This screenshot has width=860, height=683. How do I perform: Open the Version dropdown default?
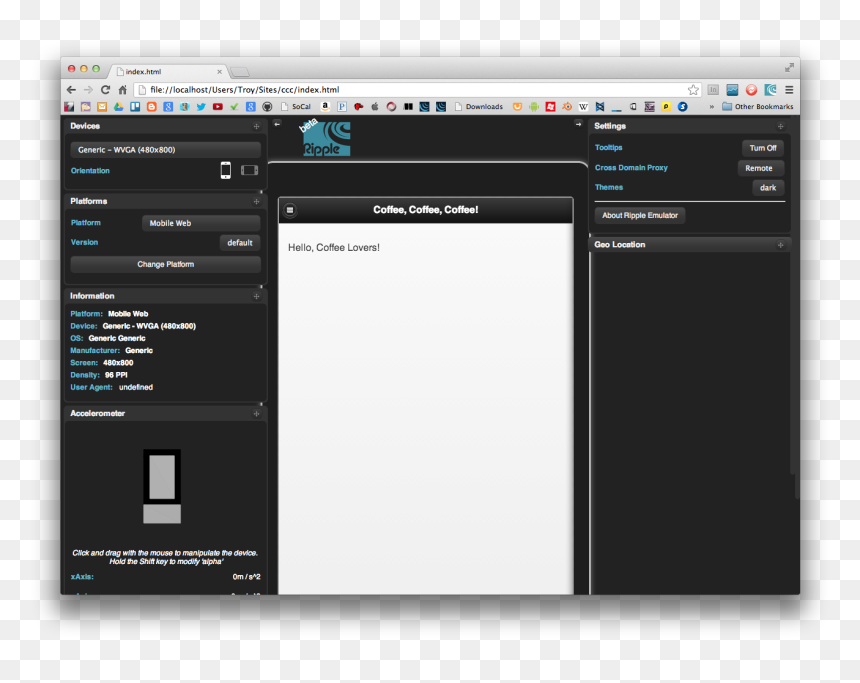point(240,242)
